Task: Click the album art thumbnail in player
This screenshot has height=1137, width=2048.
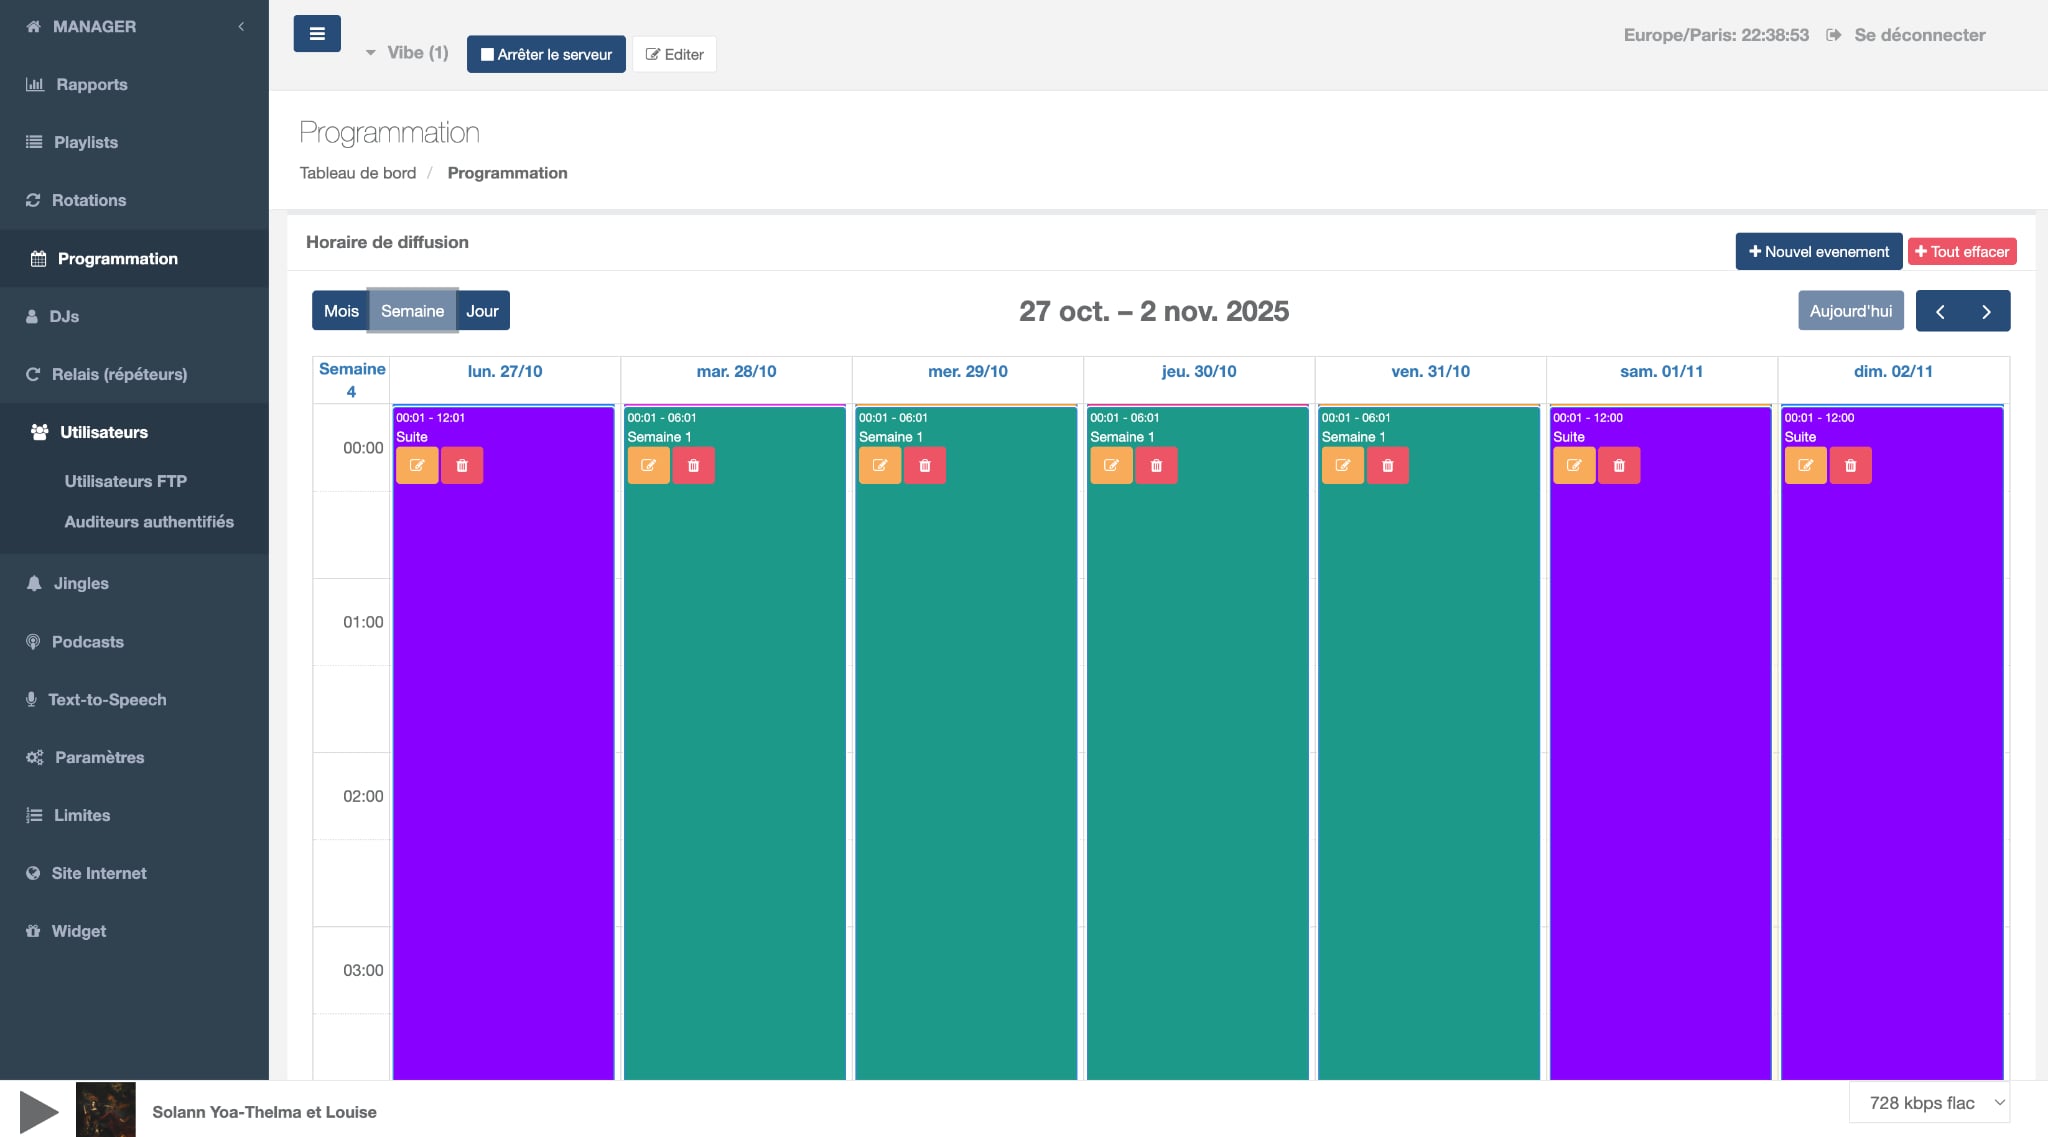Action: [106, 1109]
